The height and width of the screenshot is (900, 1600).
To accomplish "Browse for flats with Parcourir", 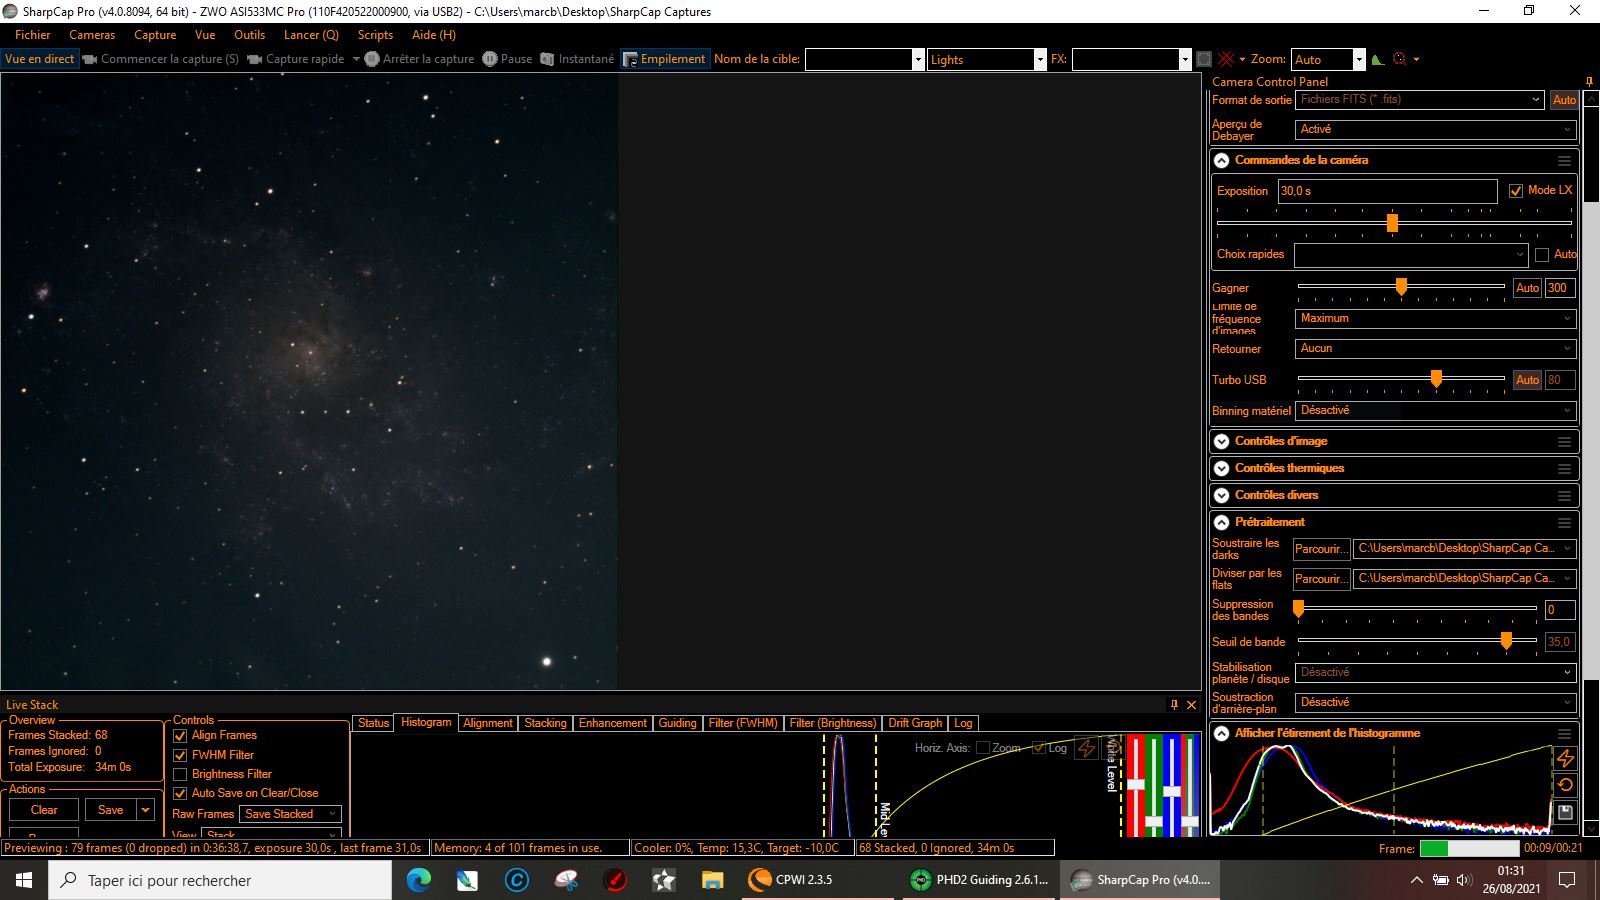I will coord(1321,579).
